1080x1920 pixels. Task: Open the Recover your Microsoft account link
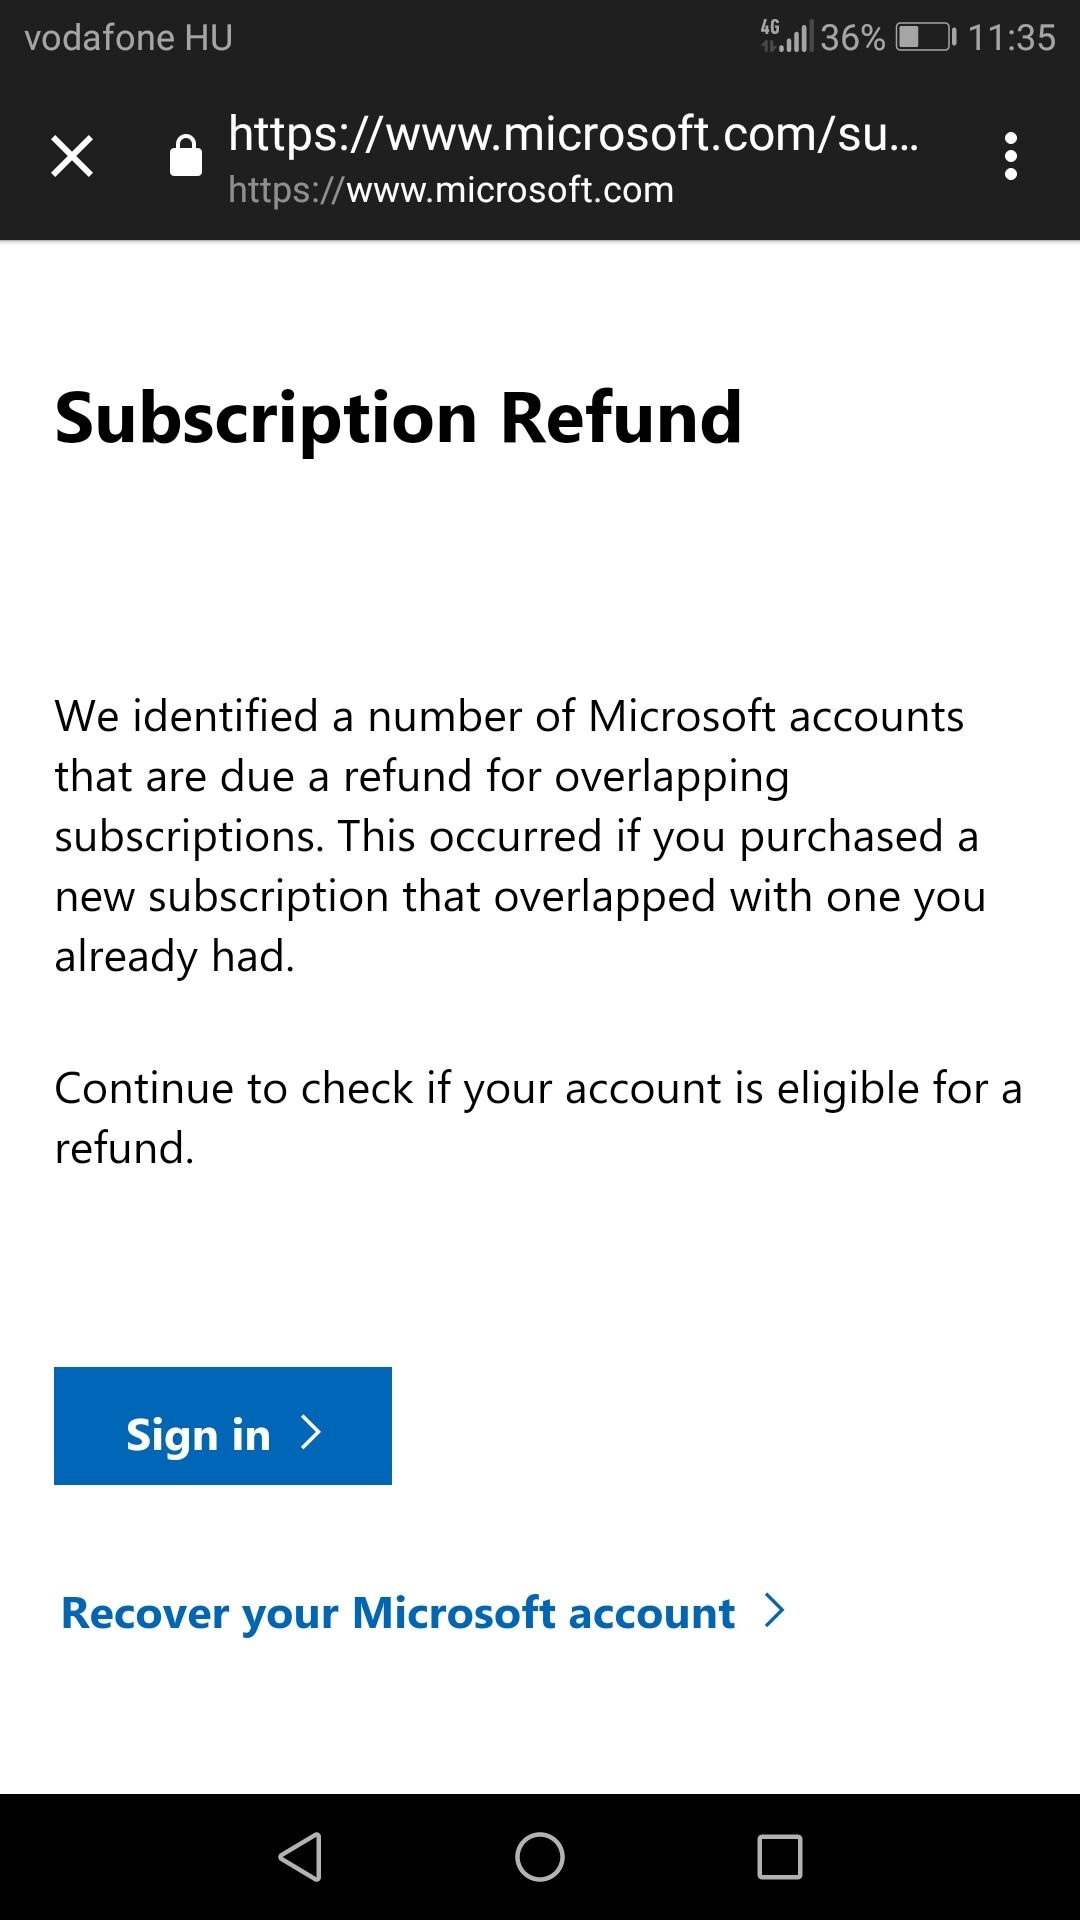pyautogui.click(x=398, y=1613)
